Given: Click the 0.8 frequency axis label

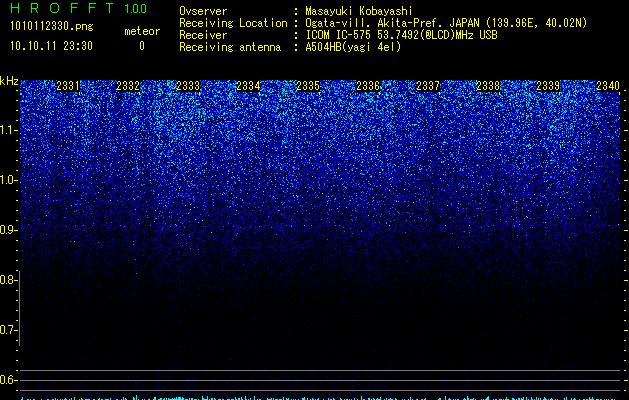Looking at the screenshot, I should [8, 280].
